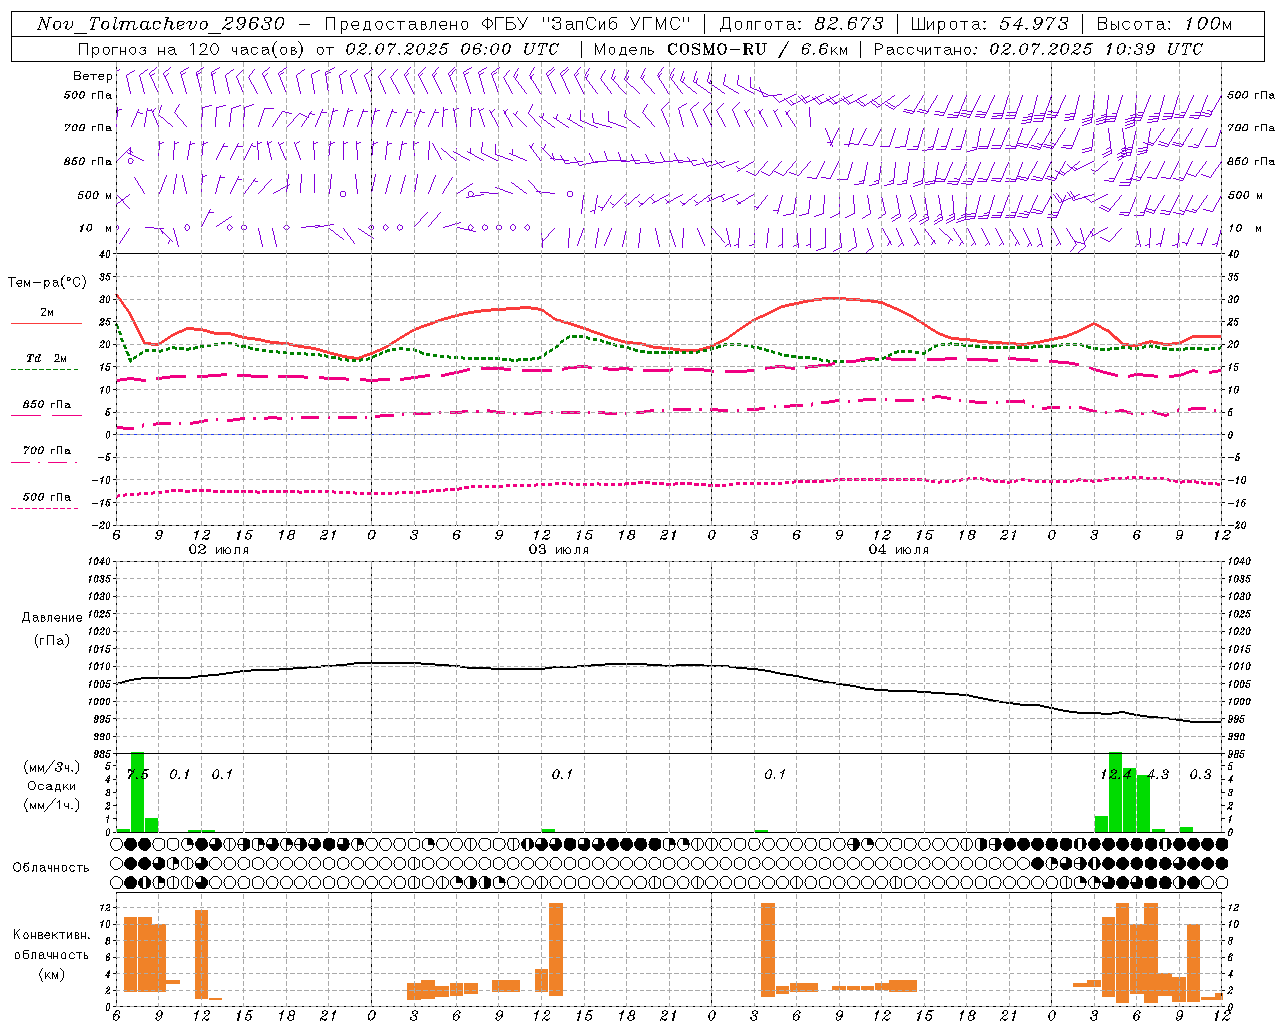
Task: Select the Конвективн. panel label
Action: click(51, 935)
